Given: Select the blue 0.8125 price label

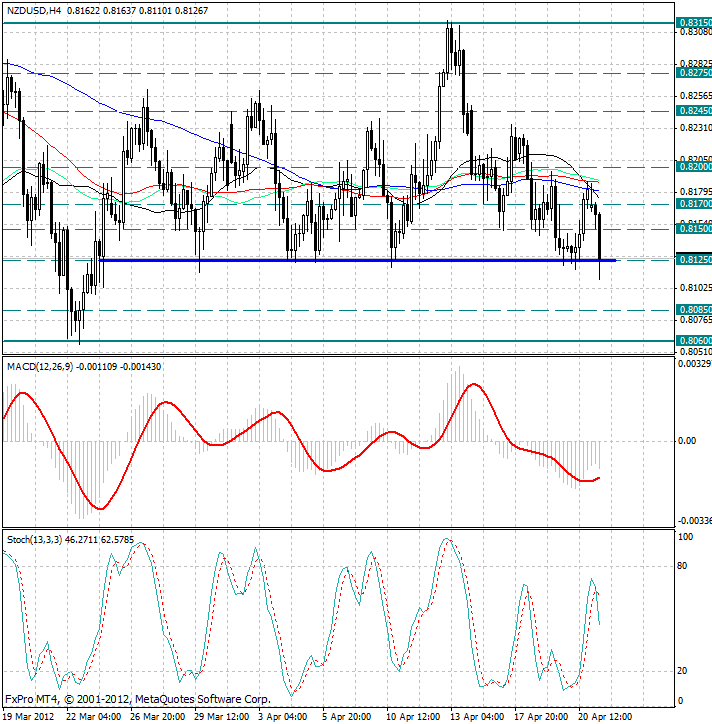Looking at the screenshot, I should click(694, 260).
